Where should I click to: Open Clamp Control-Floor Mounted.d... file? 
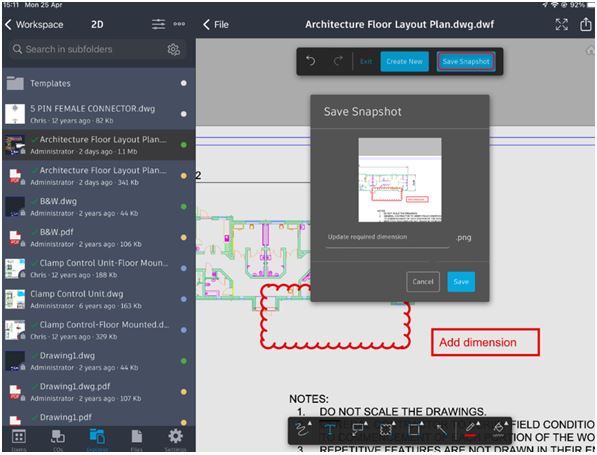click(99, 330)
